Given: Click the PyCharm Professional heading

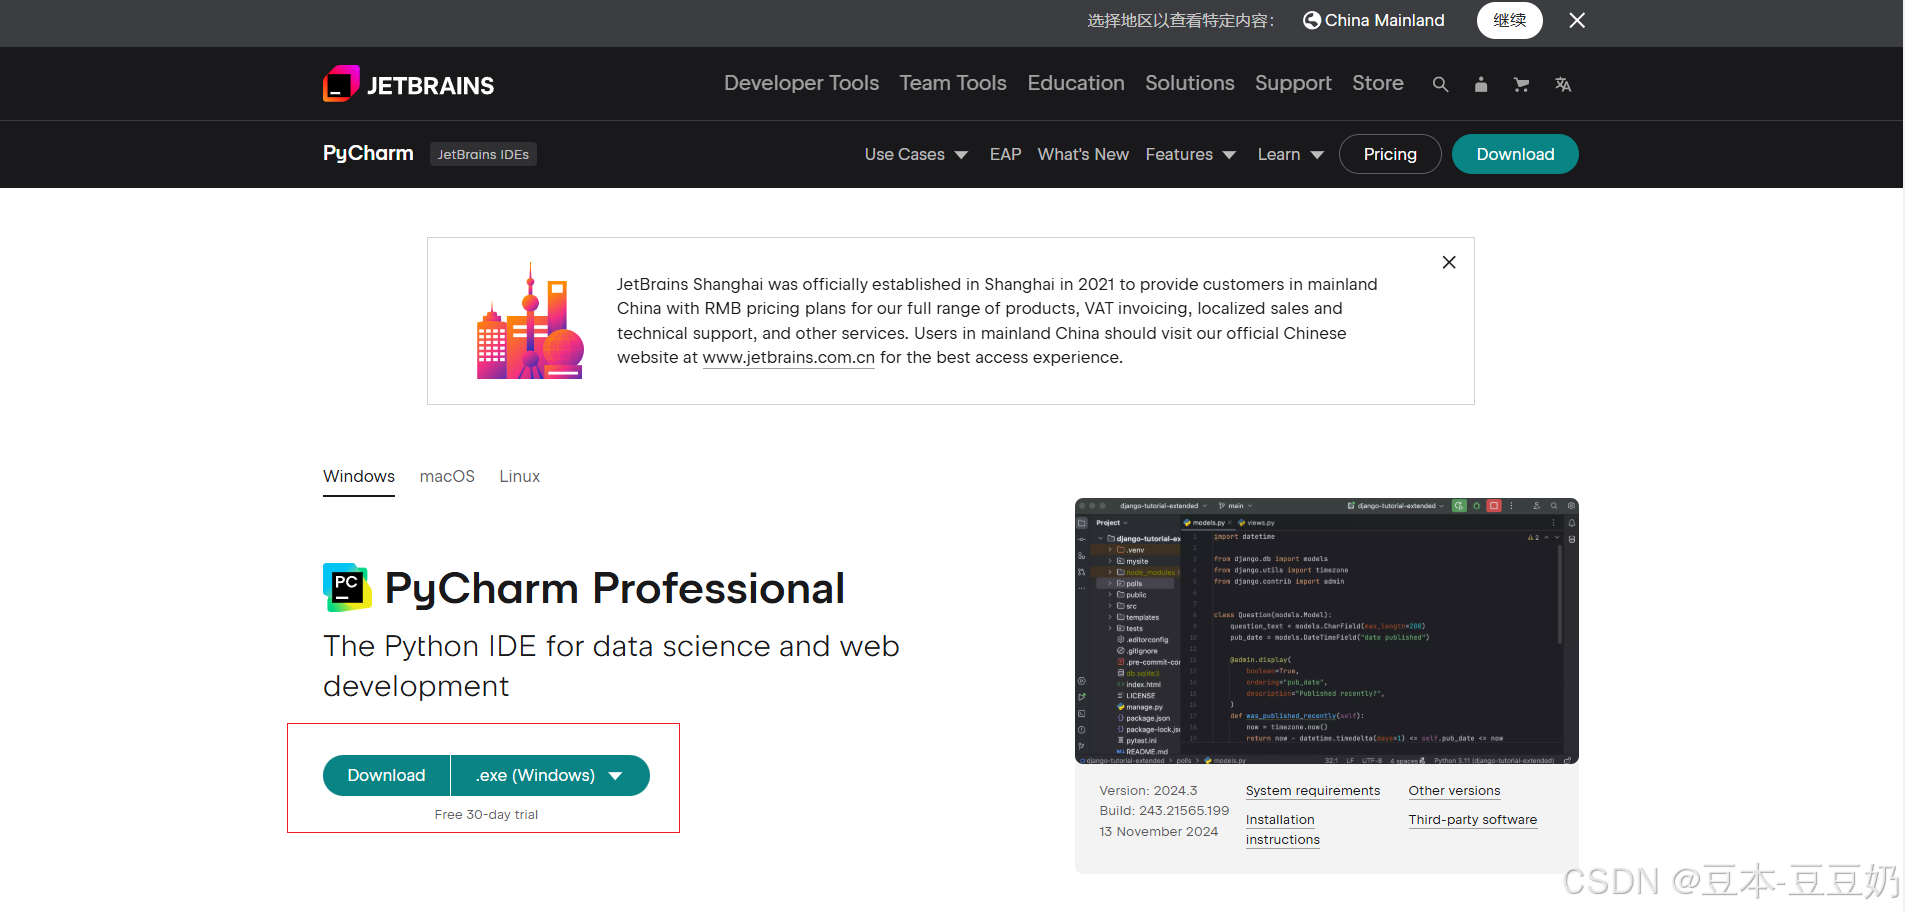Looking at the screenshot, I should pos(615,589).
